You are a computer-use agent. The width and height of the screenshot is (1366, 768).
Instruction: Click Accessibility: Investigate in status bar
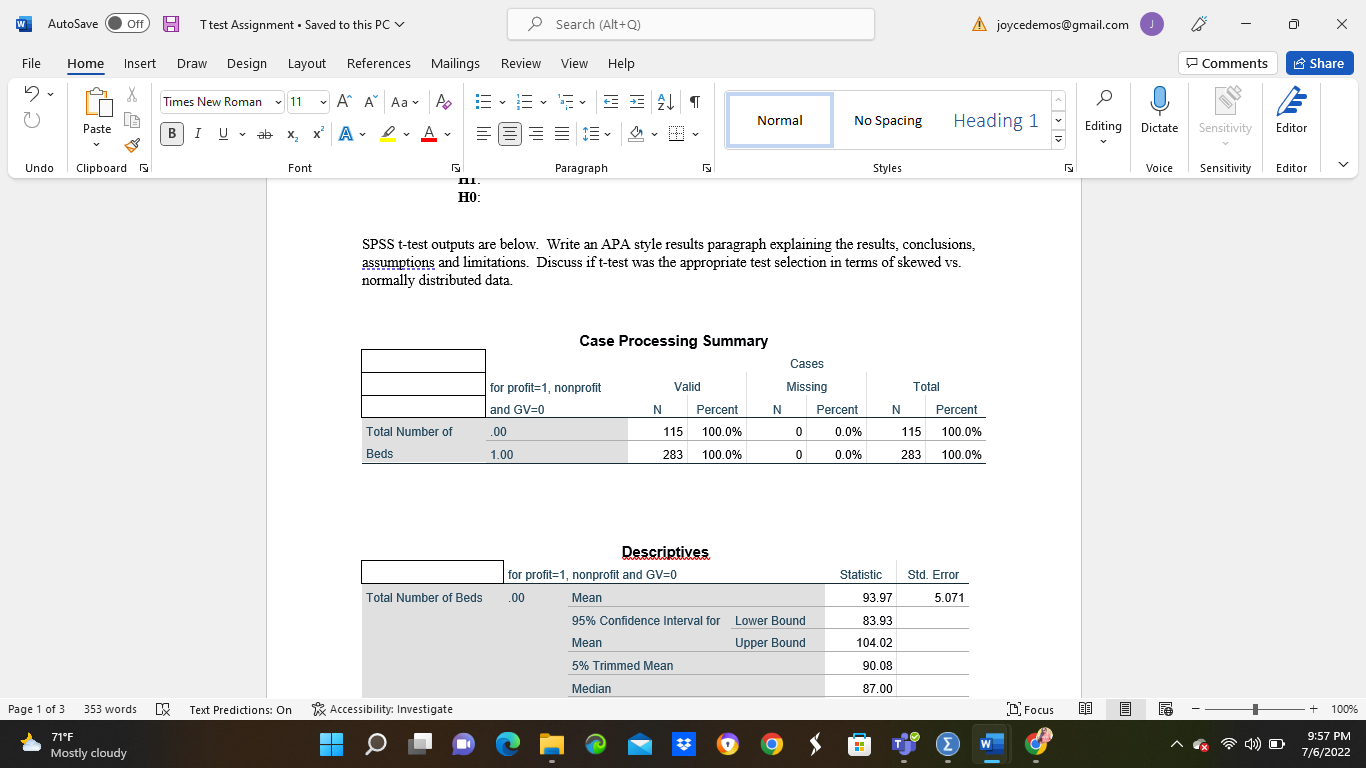pyautogui.click(x=382, y=709)
